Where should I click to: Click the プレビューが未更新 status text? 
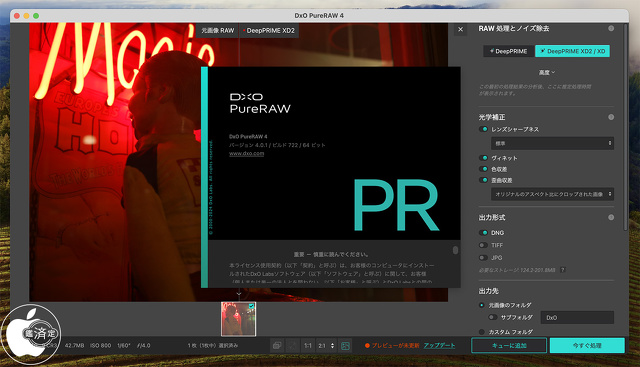tap(396, 345)
